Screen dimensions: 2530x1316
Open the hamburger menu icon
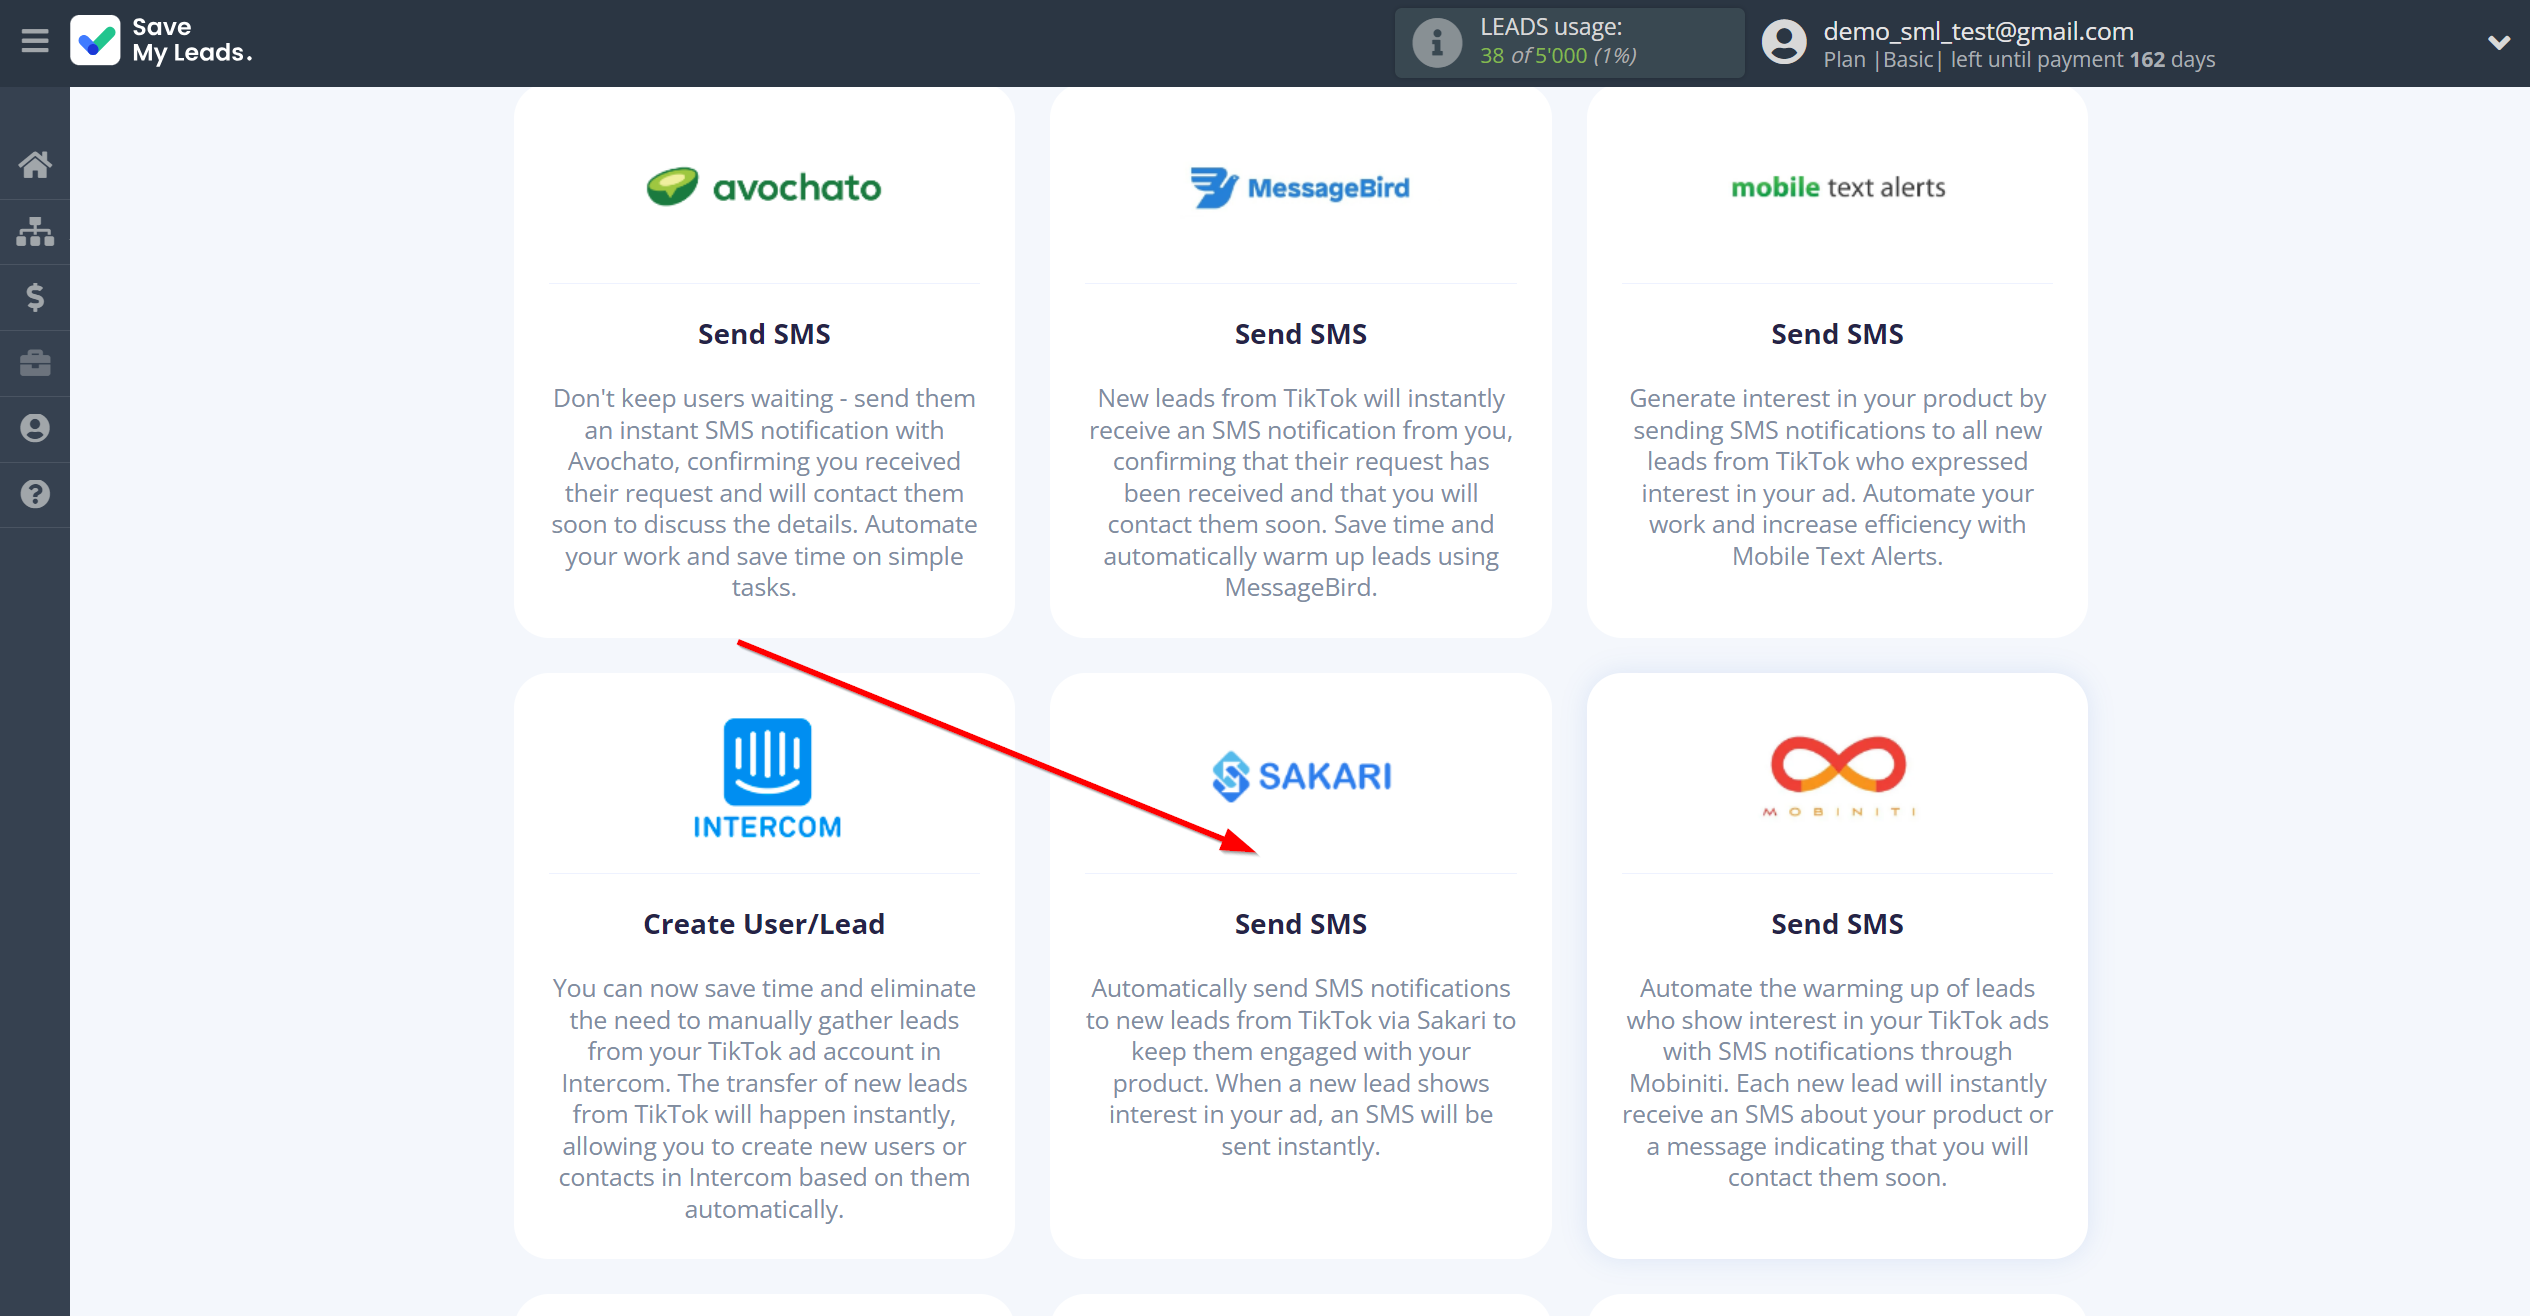[35, 41]
